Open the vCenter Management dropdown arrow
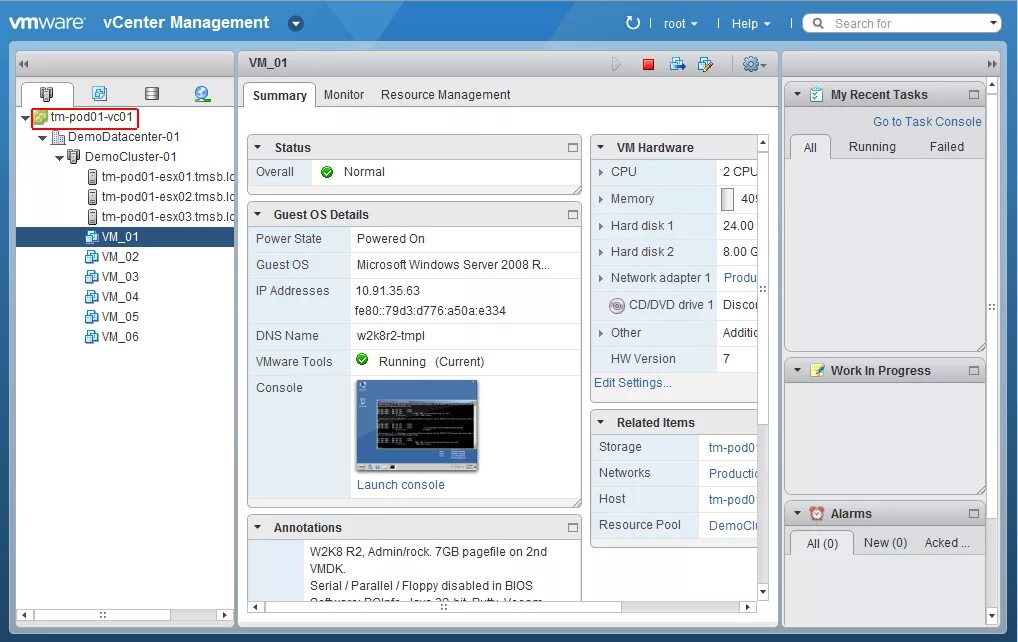1018x642 pixels. point(296,23)
